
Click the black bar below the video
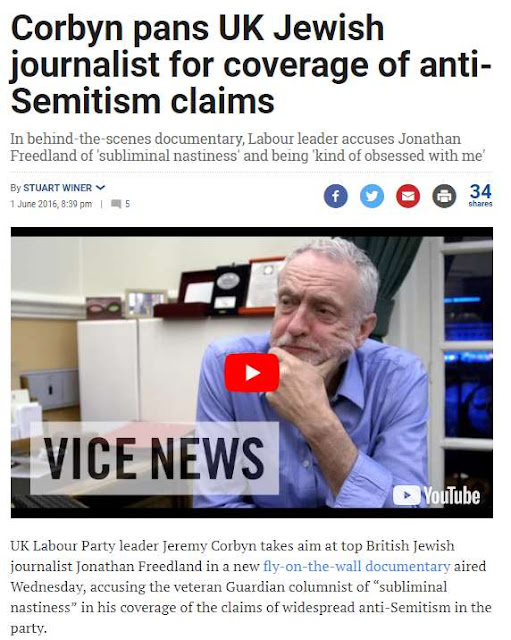point(252,513)
